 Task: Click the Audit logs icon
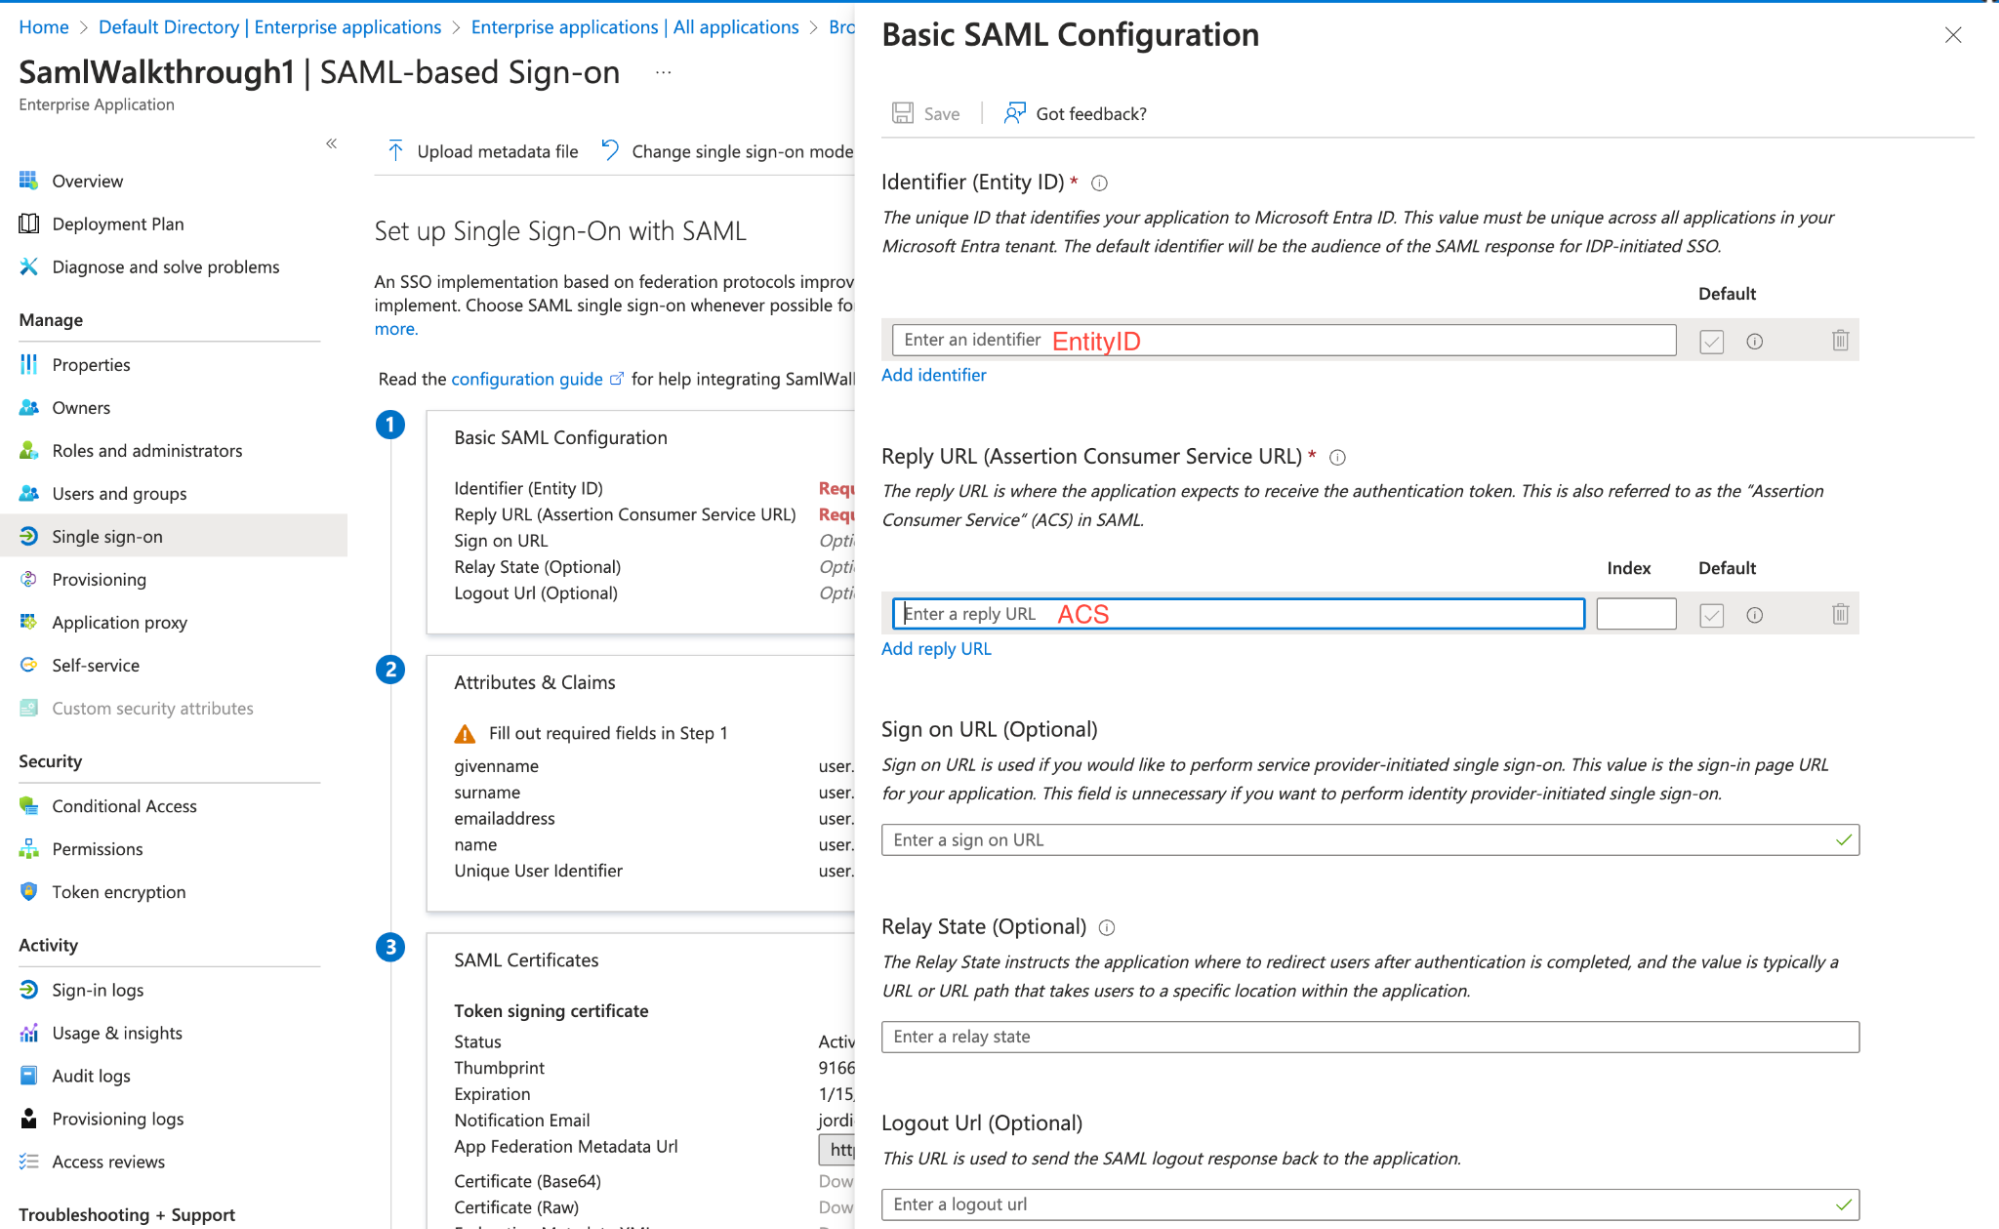[28, 1076]
